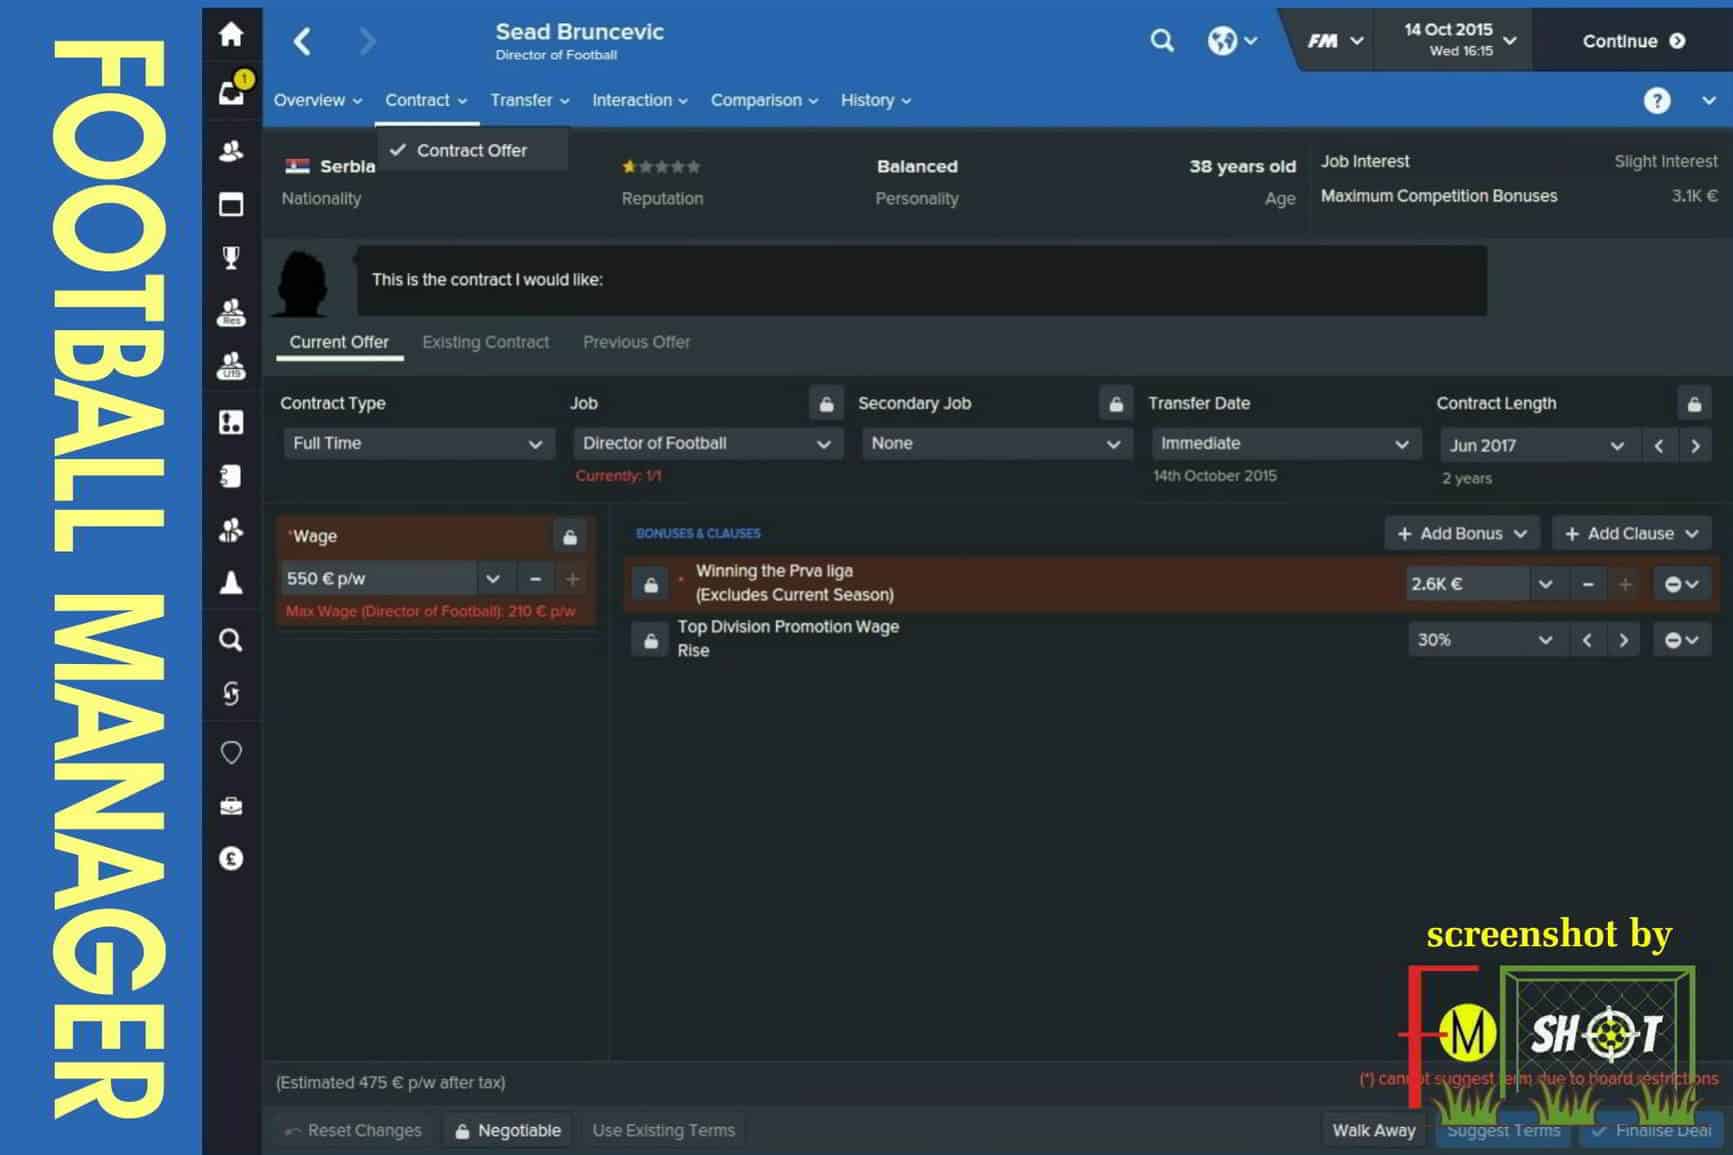Toggle the Job lock icon
Image resolution: width=1733 pixels, height=1155 pixels.
coord(826,404)
